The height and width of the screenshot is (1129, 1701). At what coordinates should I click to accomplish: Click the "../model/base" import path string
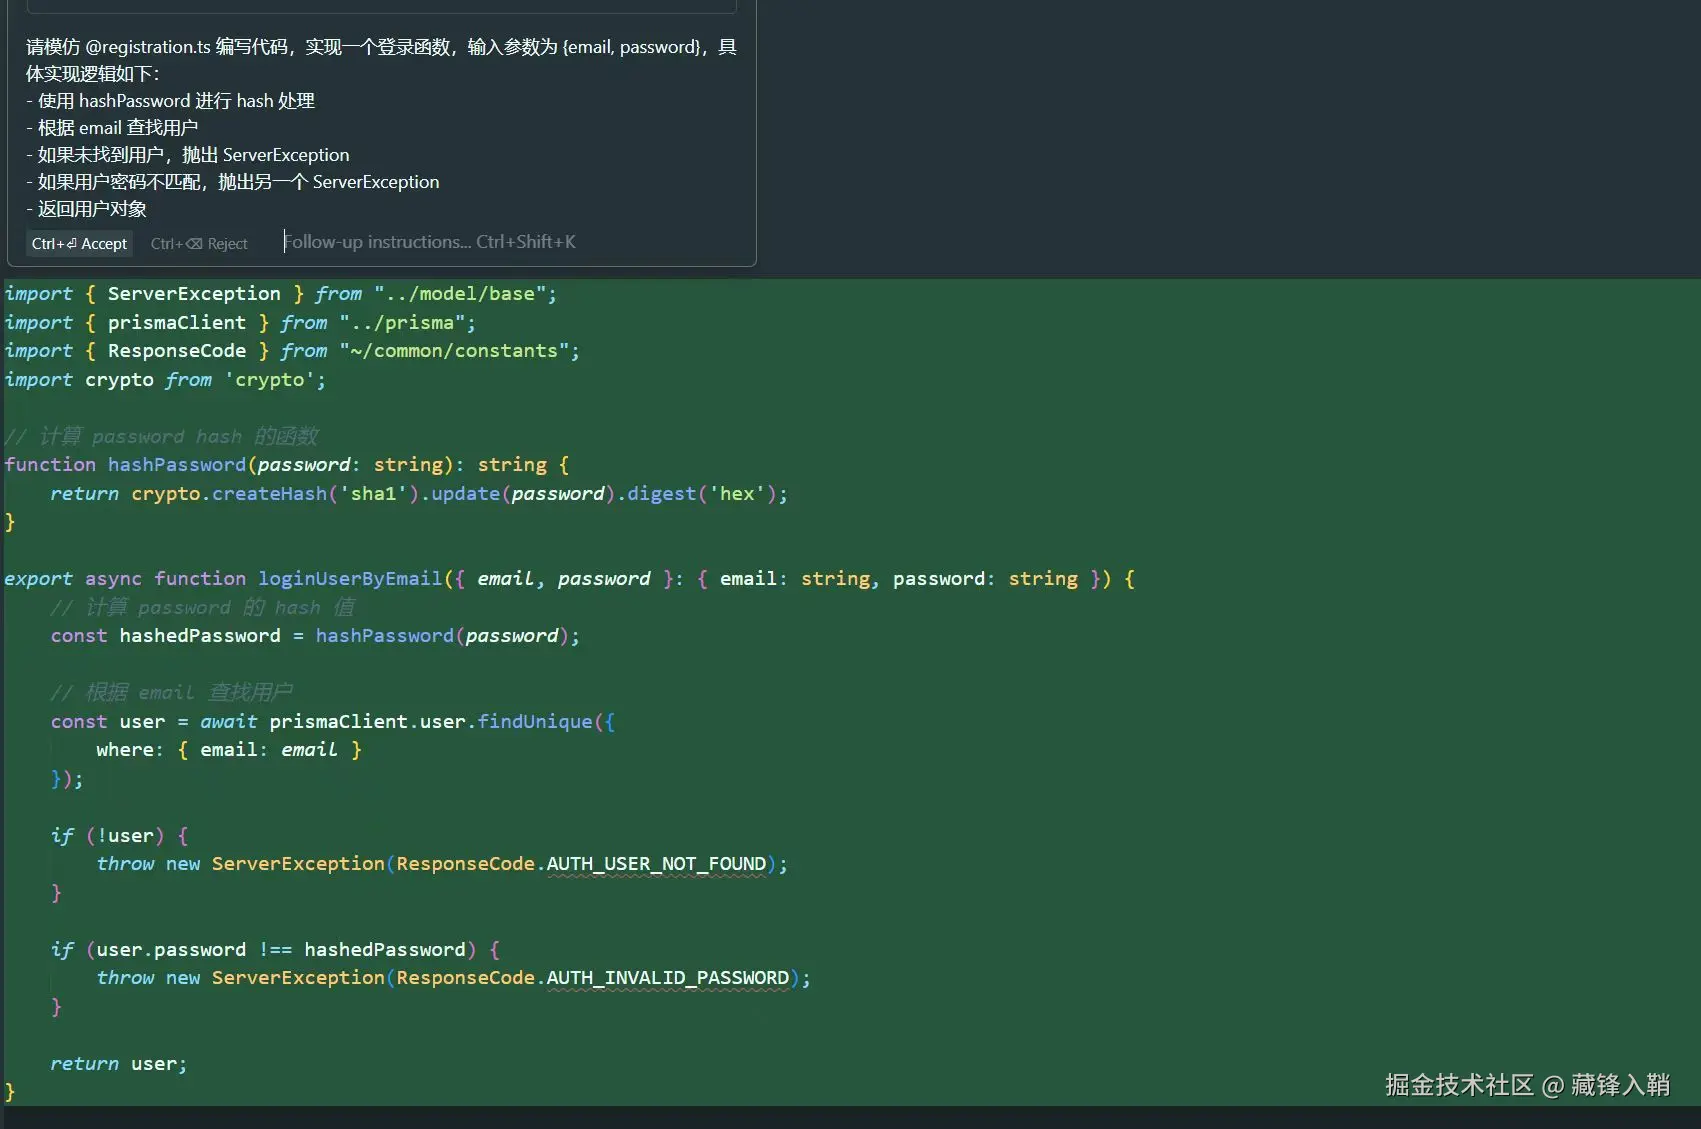pyautogui.click(x=460, y=293)
